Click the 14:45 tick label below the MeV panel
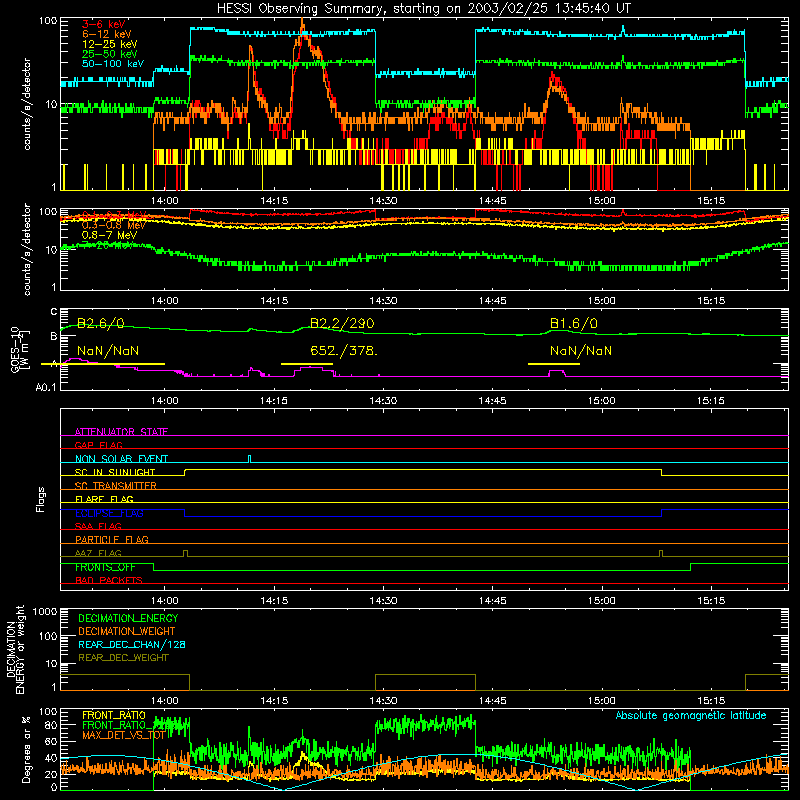Screen dimensions: 800x800 coord(492,301)
